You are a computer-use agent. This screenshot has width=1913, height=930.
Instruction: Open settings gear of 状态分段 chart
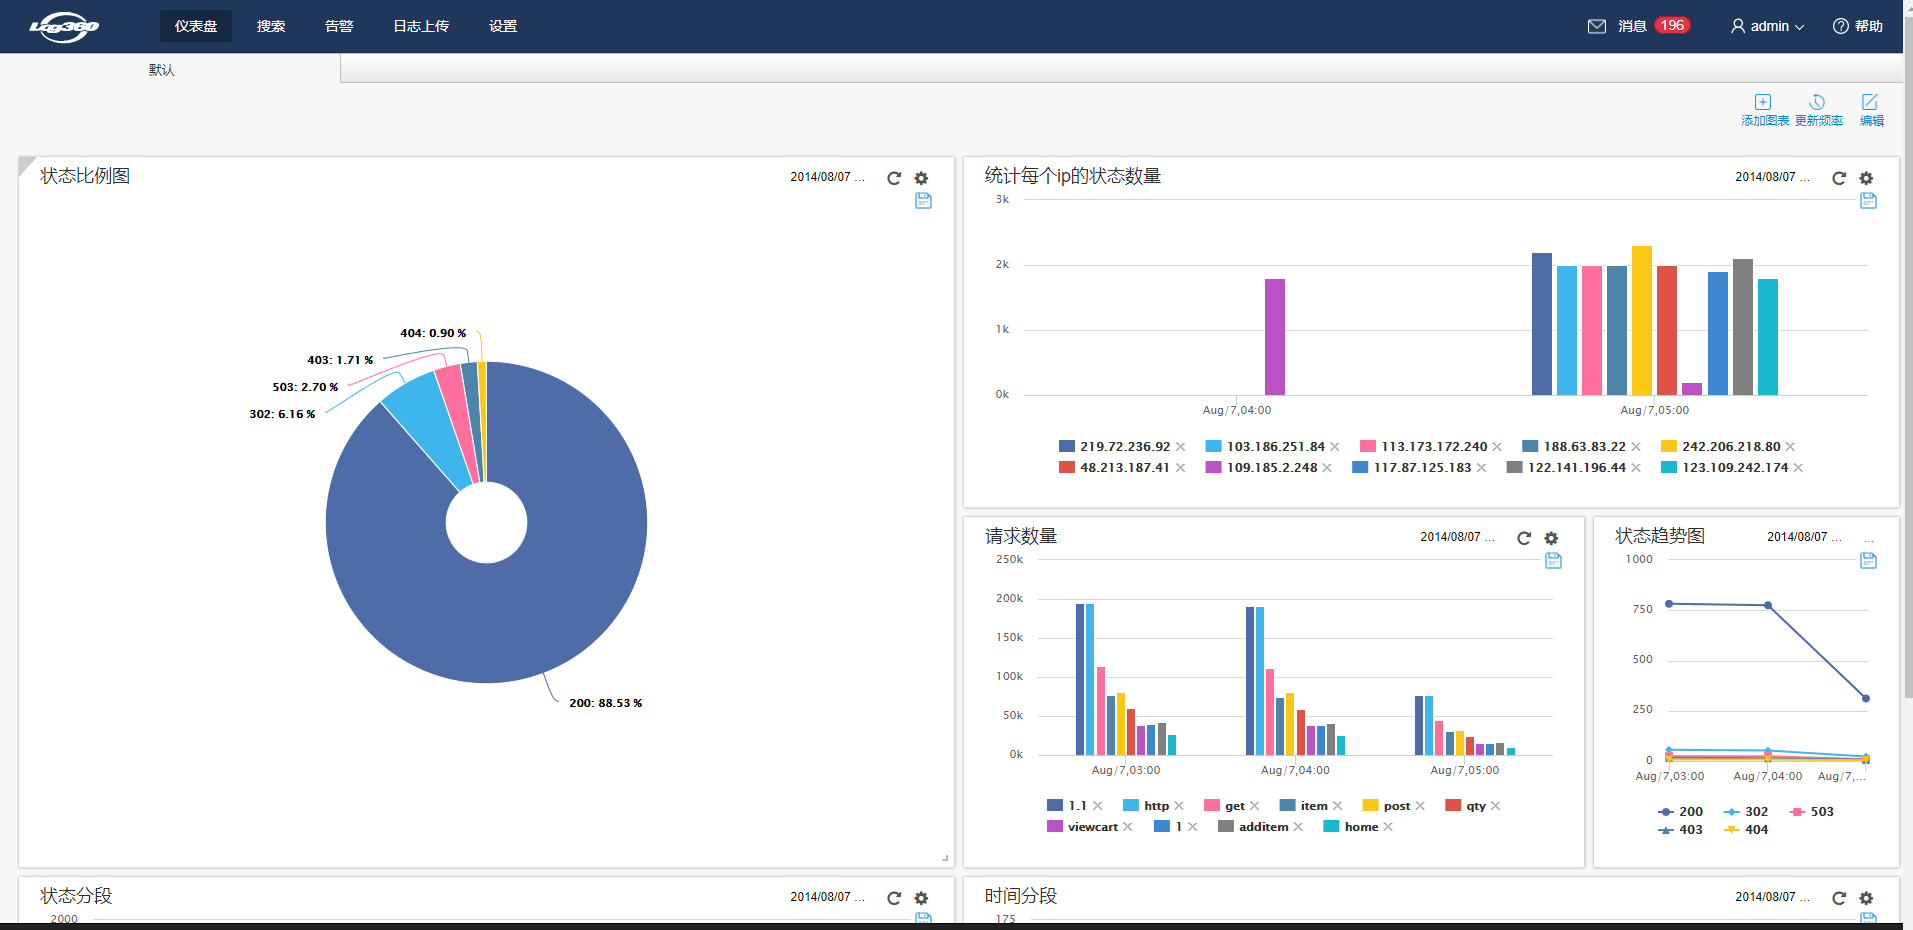(921, 898)
